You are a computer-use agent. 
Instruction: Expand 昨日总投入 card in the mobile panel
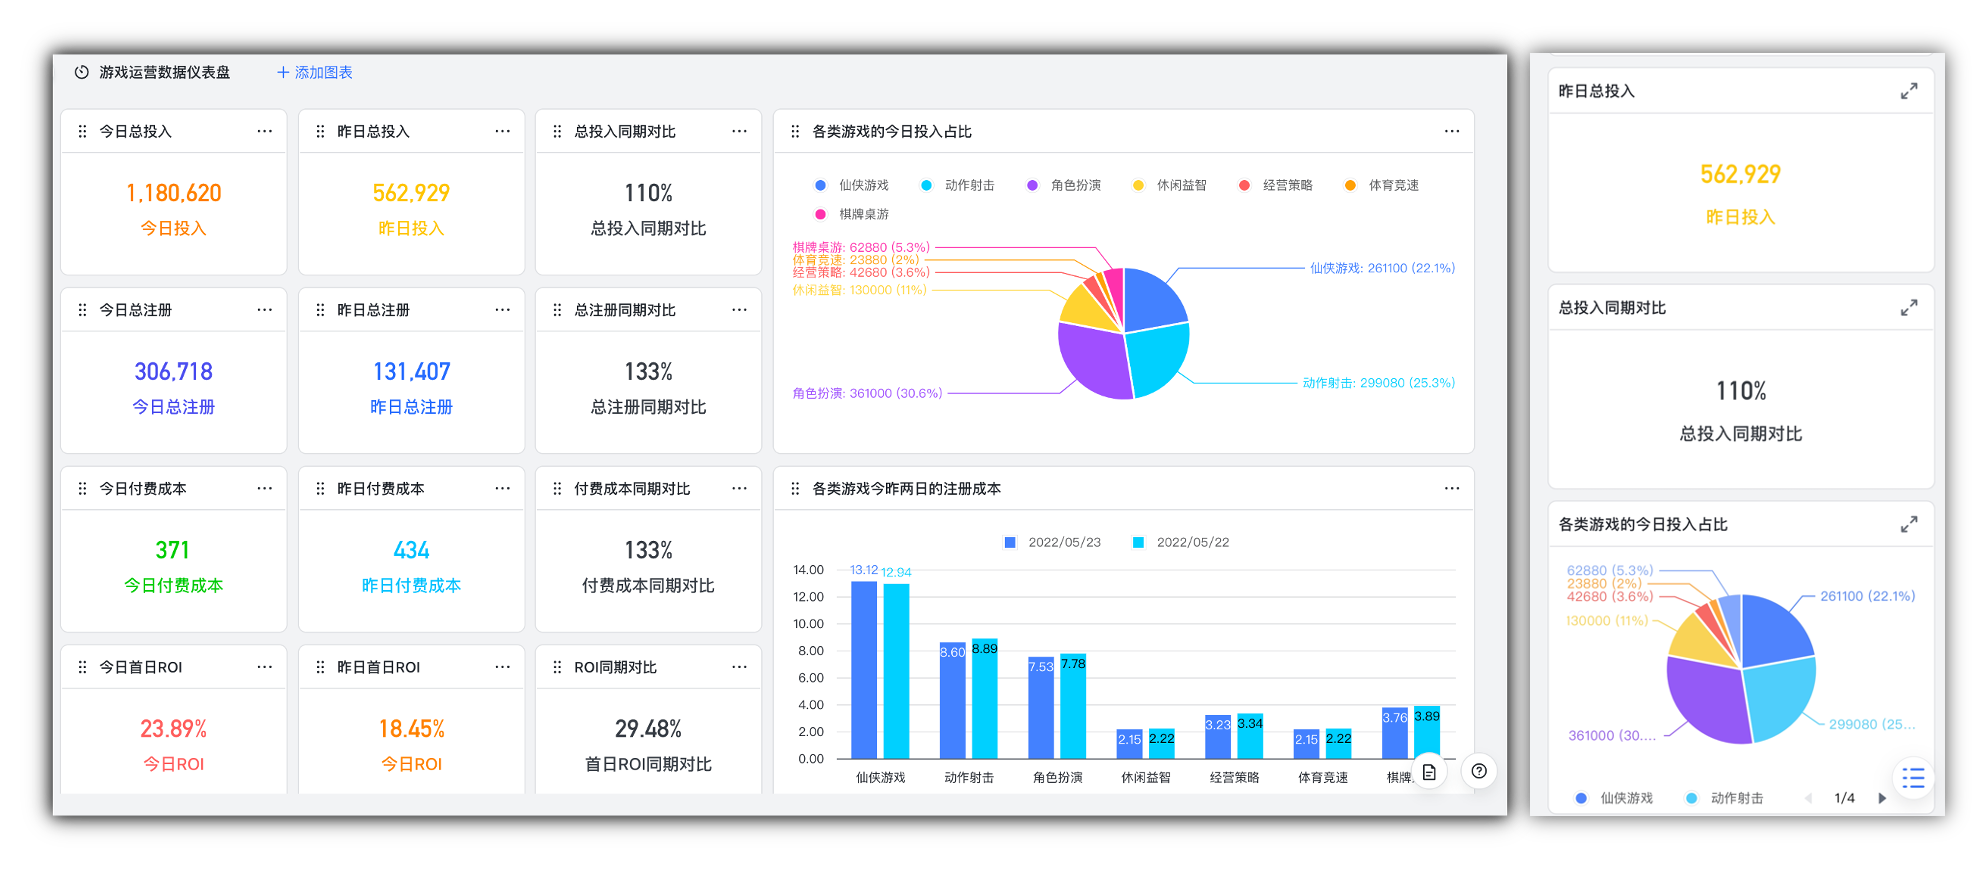(x=1909, y=91)
